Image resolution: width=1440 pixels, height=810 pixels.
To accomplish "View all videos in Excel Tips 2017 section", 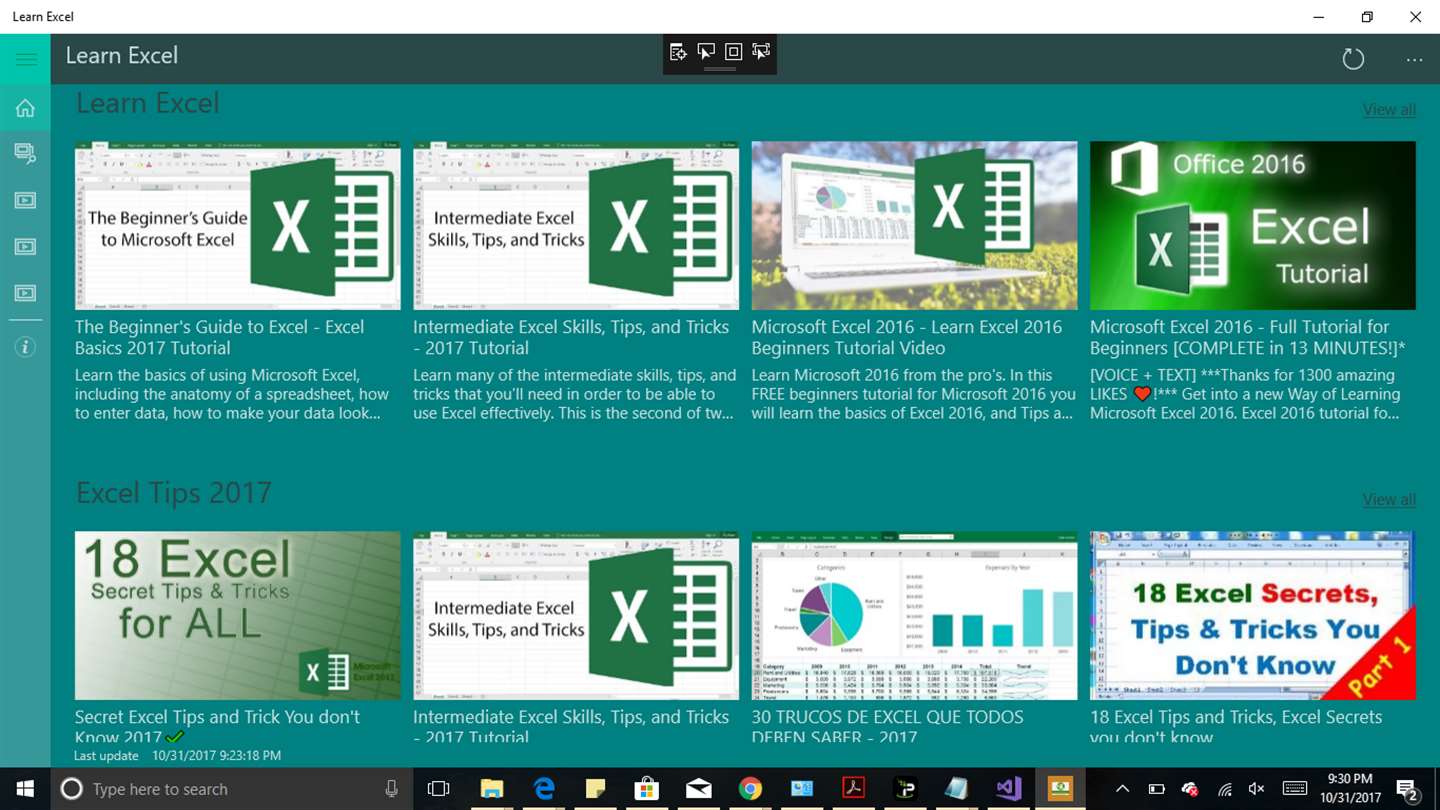I will (1389, 500).
